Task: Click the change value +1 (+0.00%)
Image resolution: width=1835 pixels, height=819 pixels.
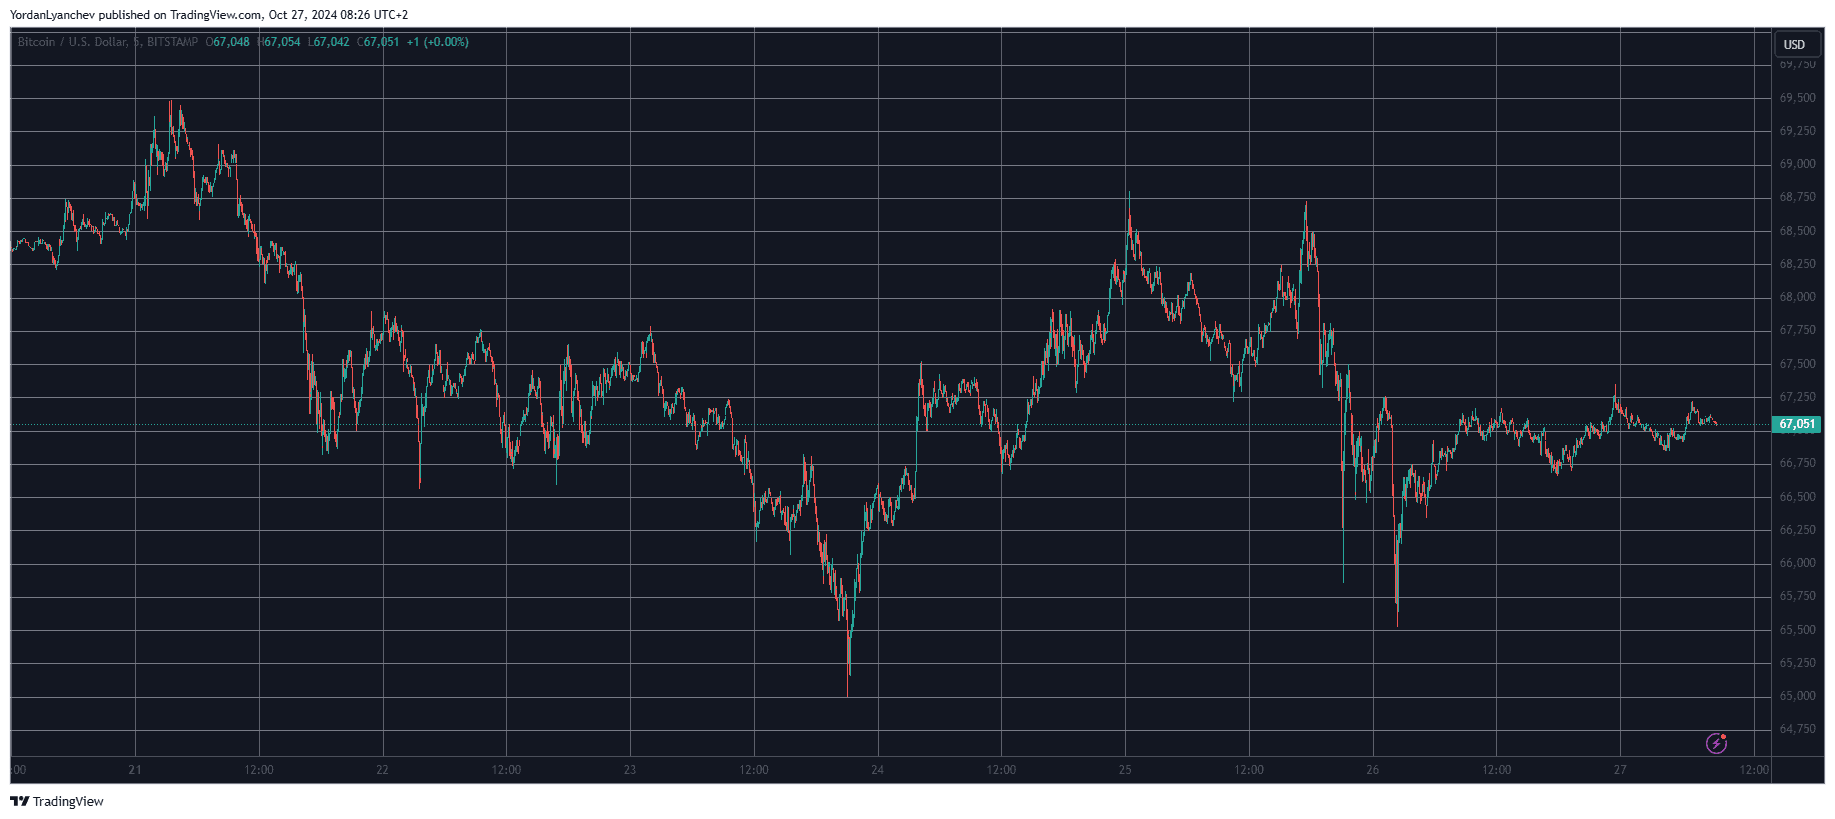Action: pyautogui.click(x=438, y=42)
